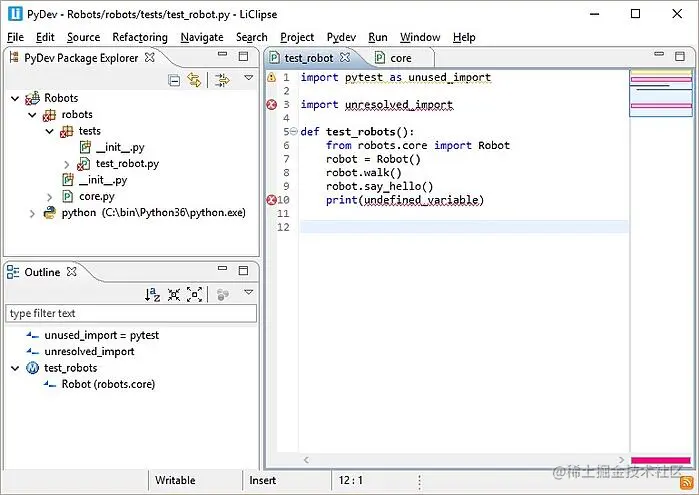The height and width of the screenshot is (495, 699).
Task: Select unused_import = pytest in Outline
Action: click(101, 335)
